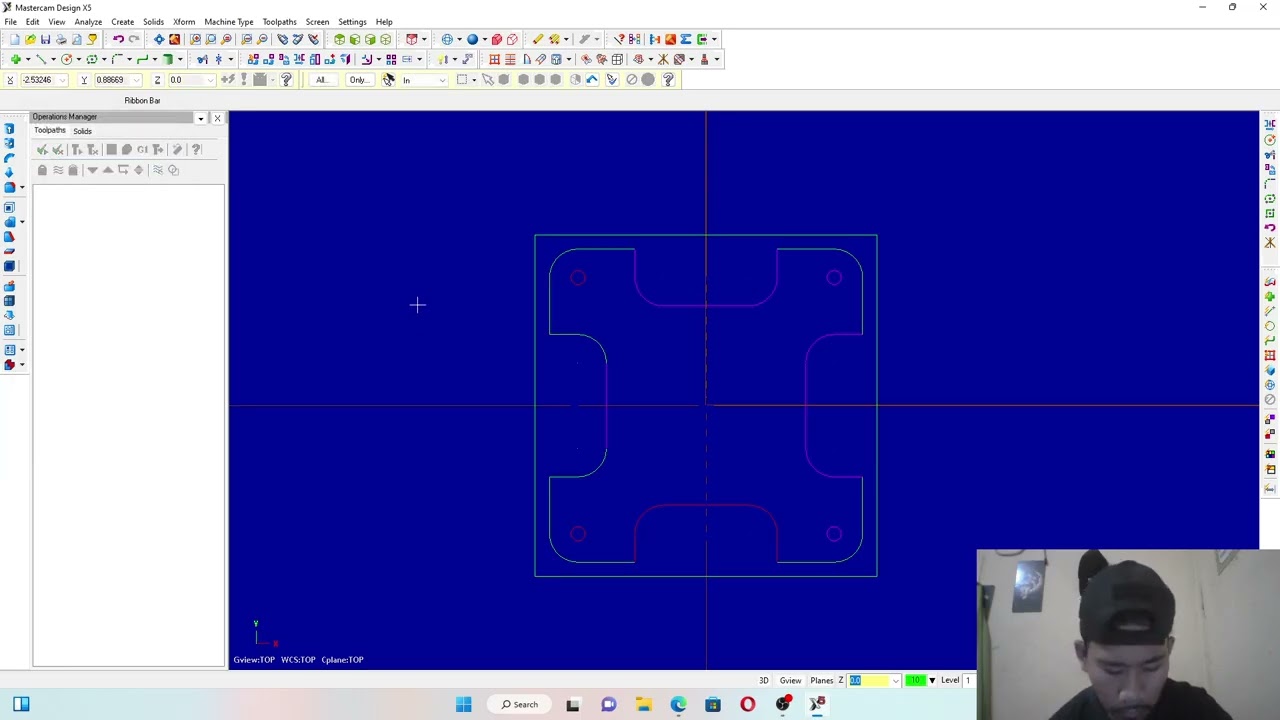Click the Solid Sweep icon in left sidebar
1280x720 pixels.
tap(9, 158)
